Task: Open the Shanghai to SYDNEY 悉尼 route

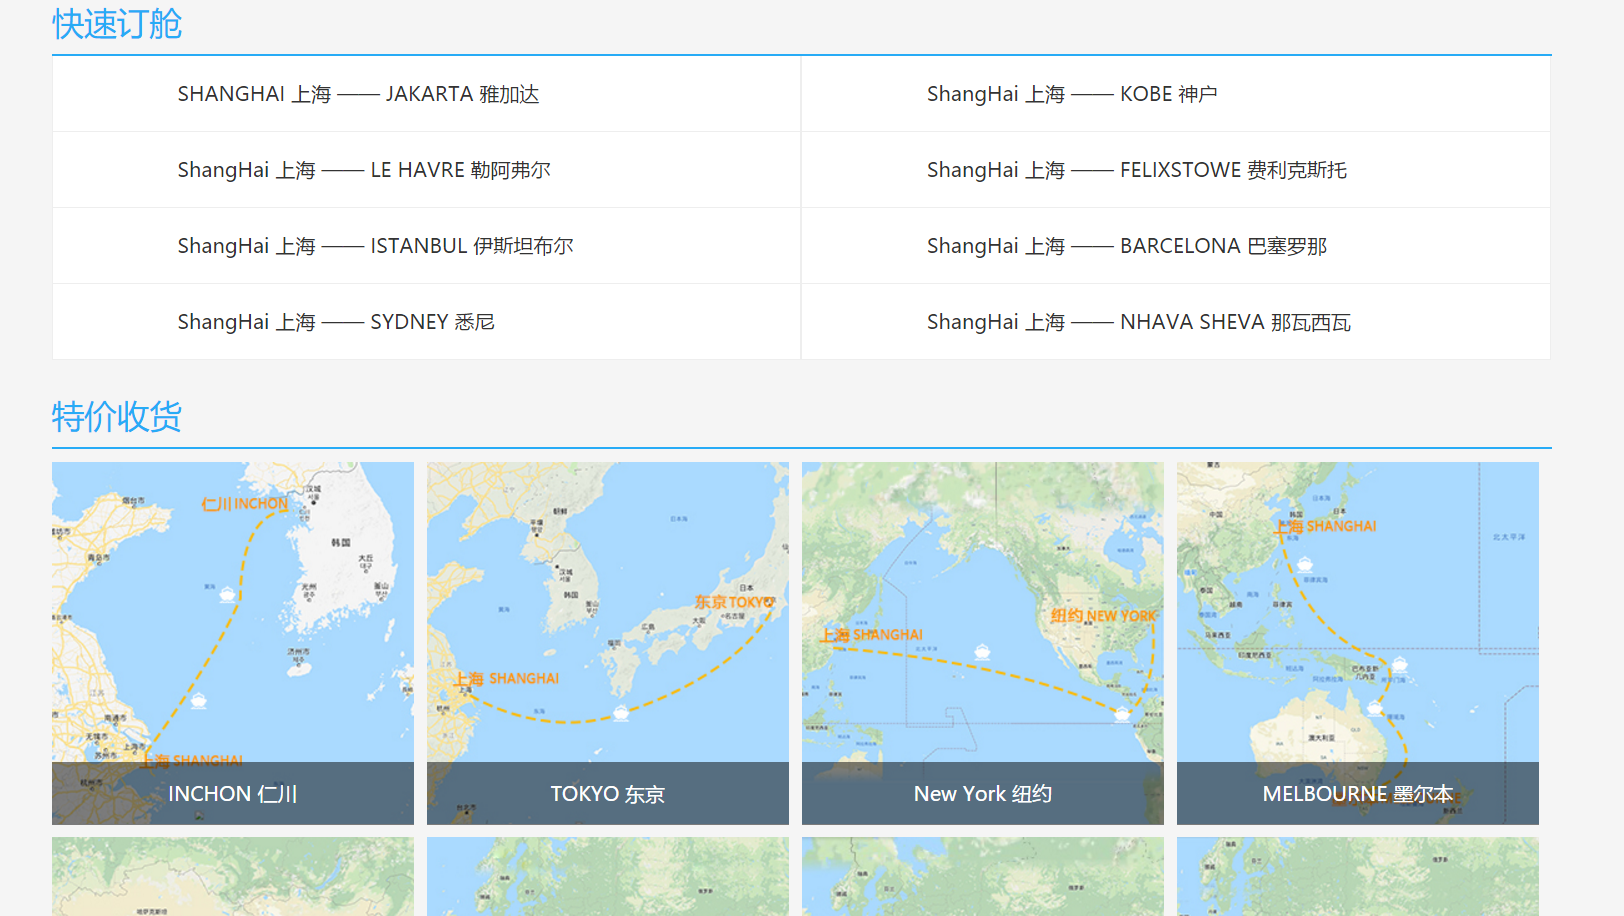Action: [x=336, y=322]
